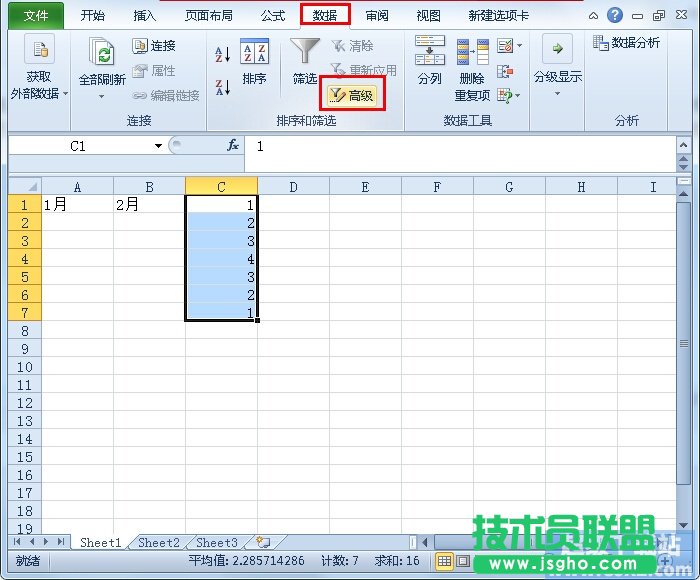Screen dimensions: 700x580
Task: Reapply filter (重新应用) button
Action: (363, 70)
